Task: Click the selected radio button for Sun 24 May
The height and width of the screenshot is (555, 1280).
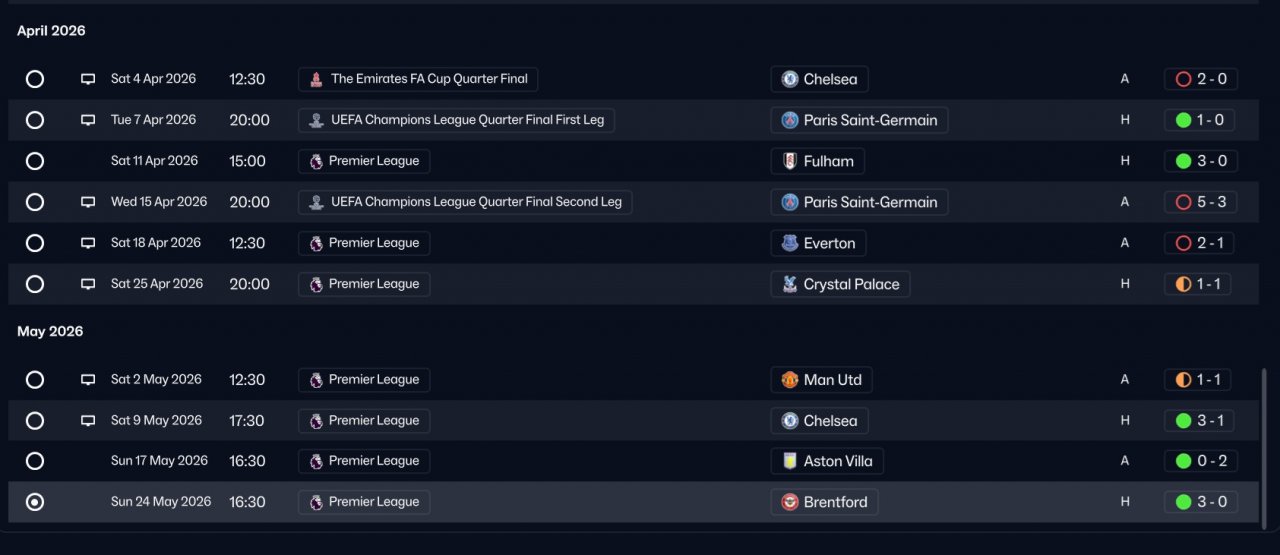Action: pyautogui.click(x=35, y=502)
